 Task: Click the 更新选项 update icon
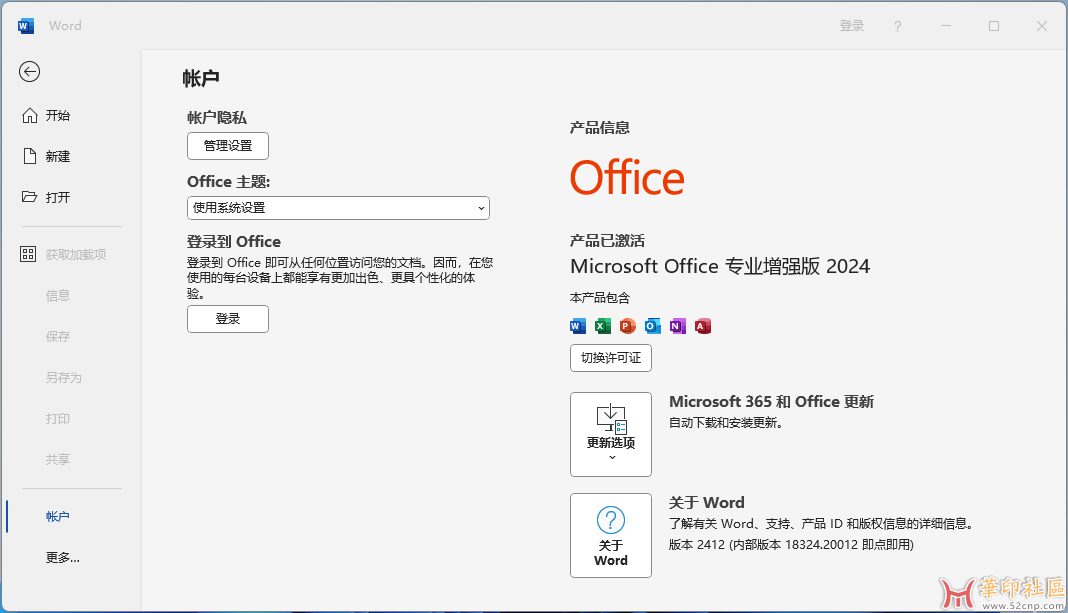tap(610, 418)
